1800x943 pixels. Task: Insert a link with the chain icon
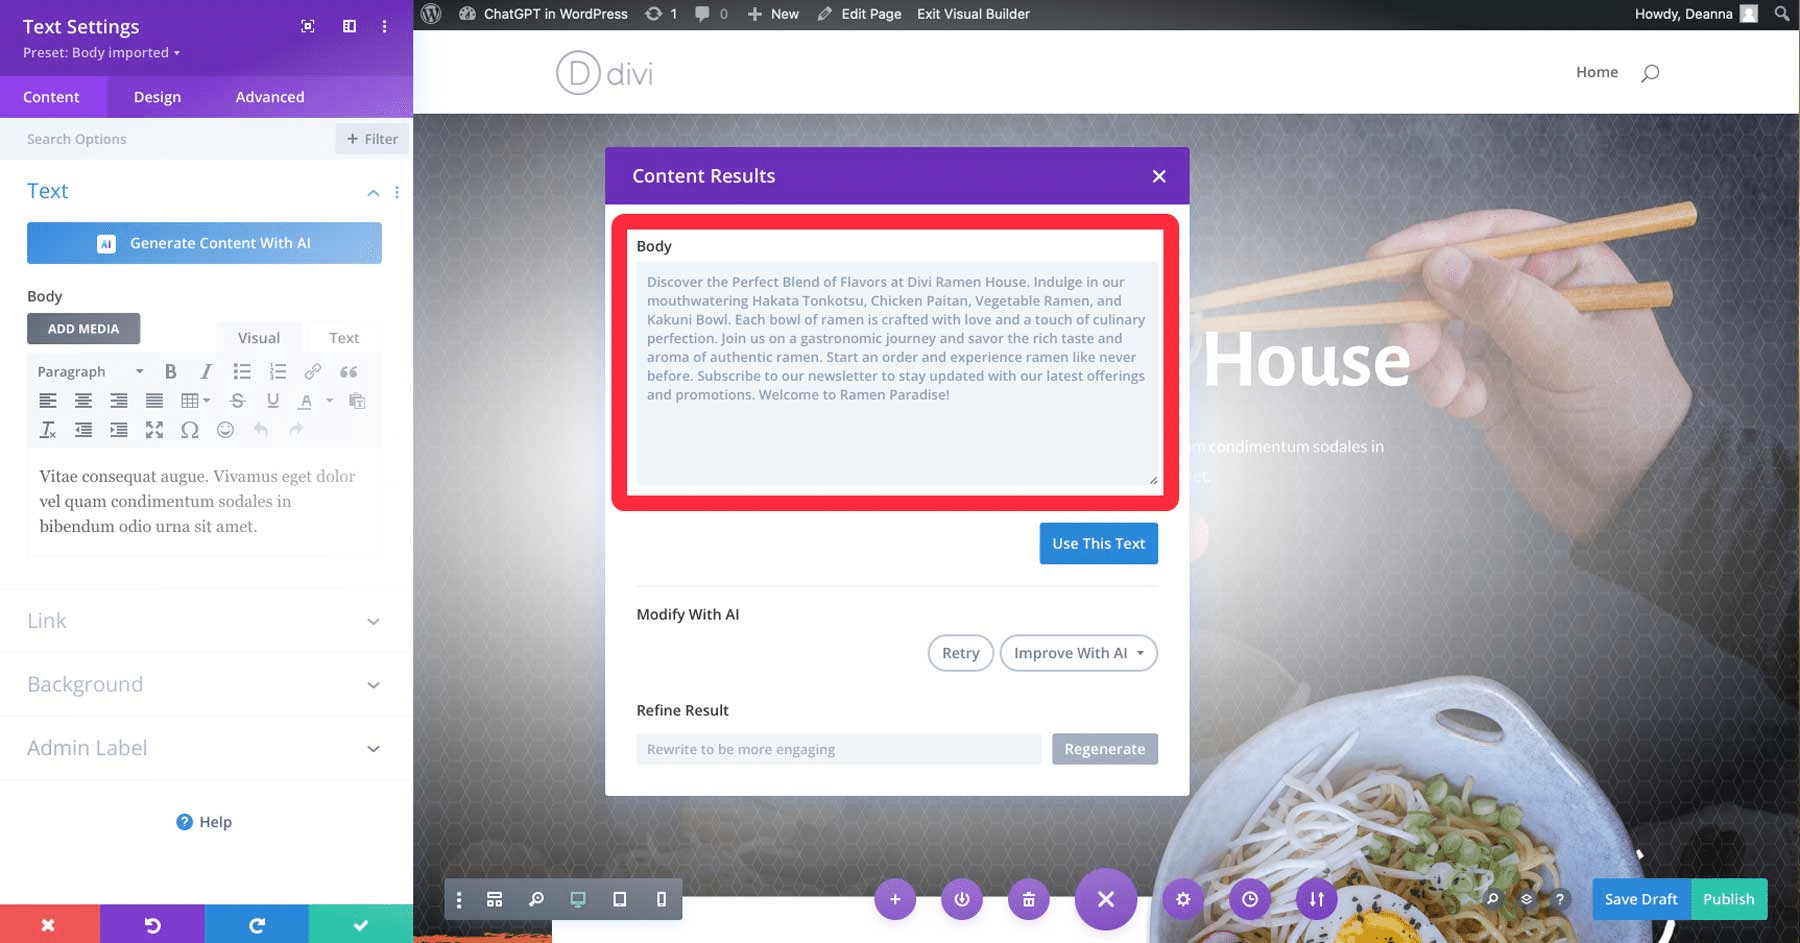click(x=313, y=371)
